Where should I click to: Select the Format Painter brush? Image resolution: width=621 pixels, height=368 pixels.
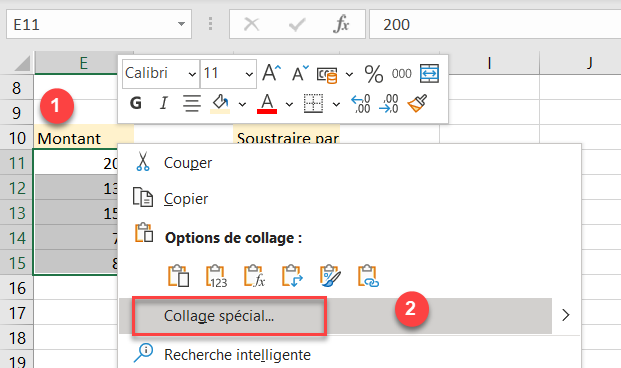pos(417,103)
